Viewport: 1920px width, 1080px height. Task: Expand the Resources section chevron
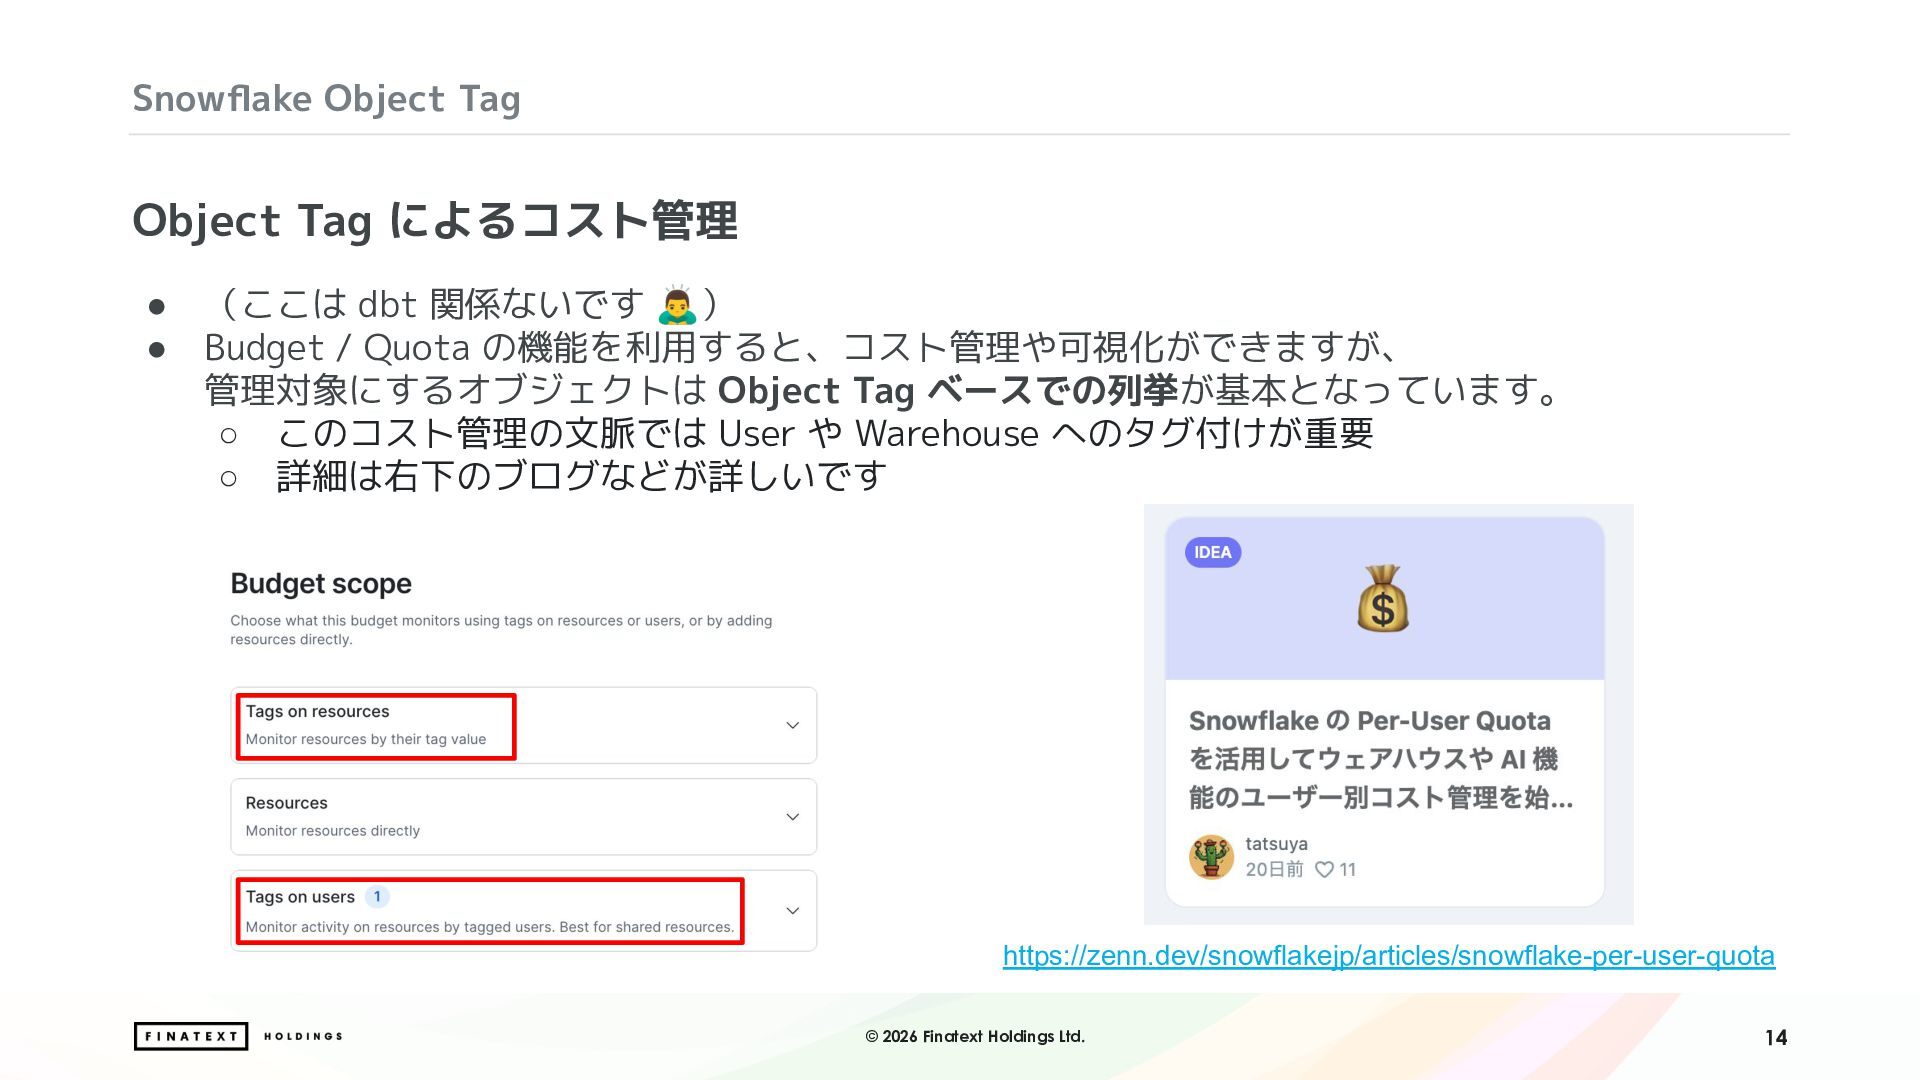coord(793,817)
